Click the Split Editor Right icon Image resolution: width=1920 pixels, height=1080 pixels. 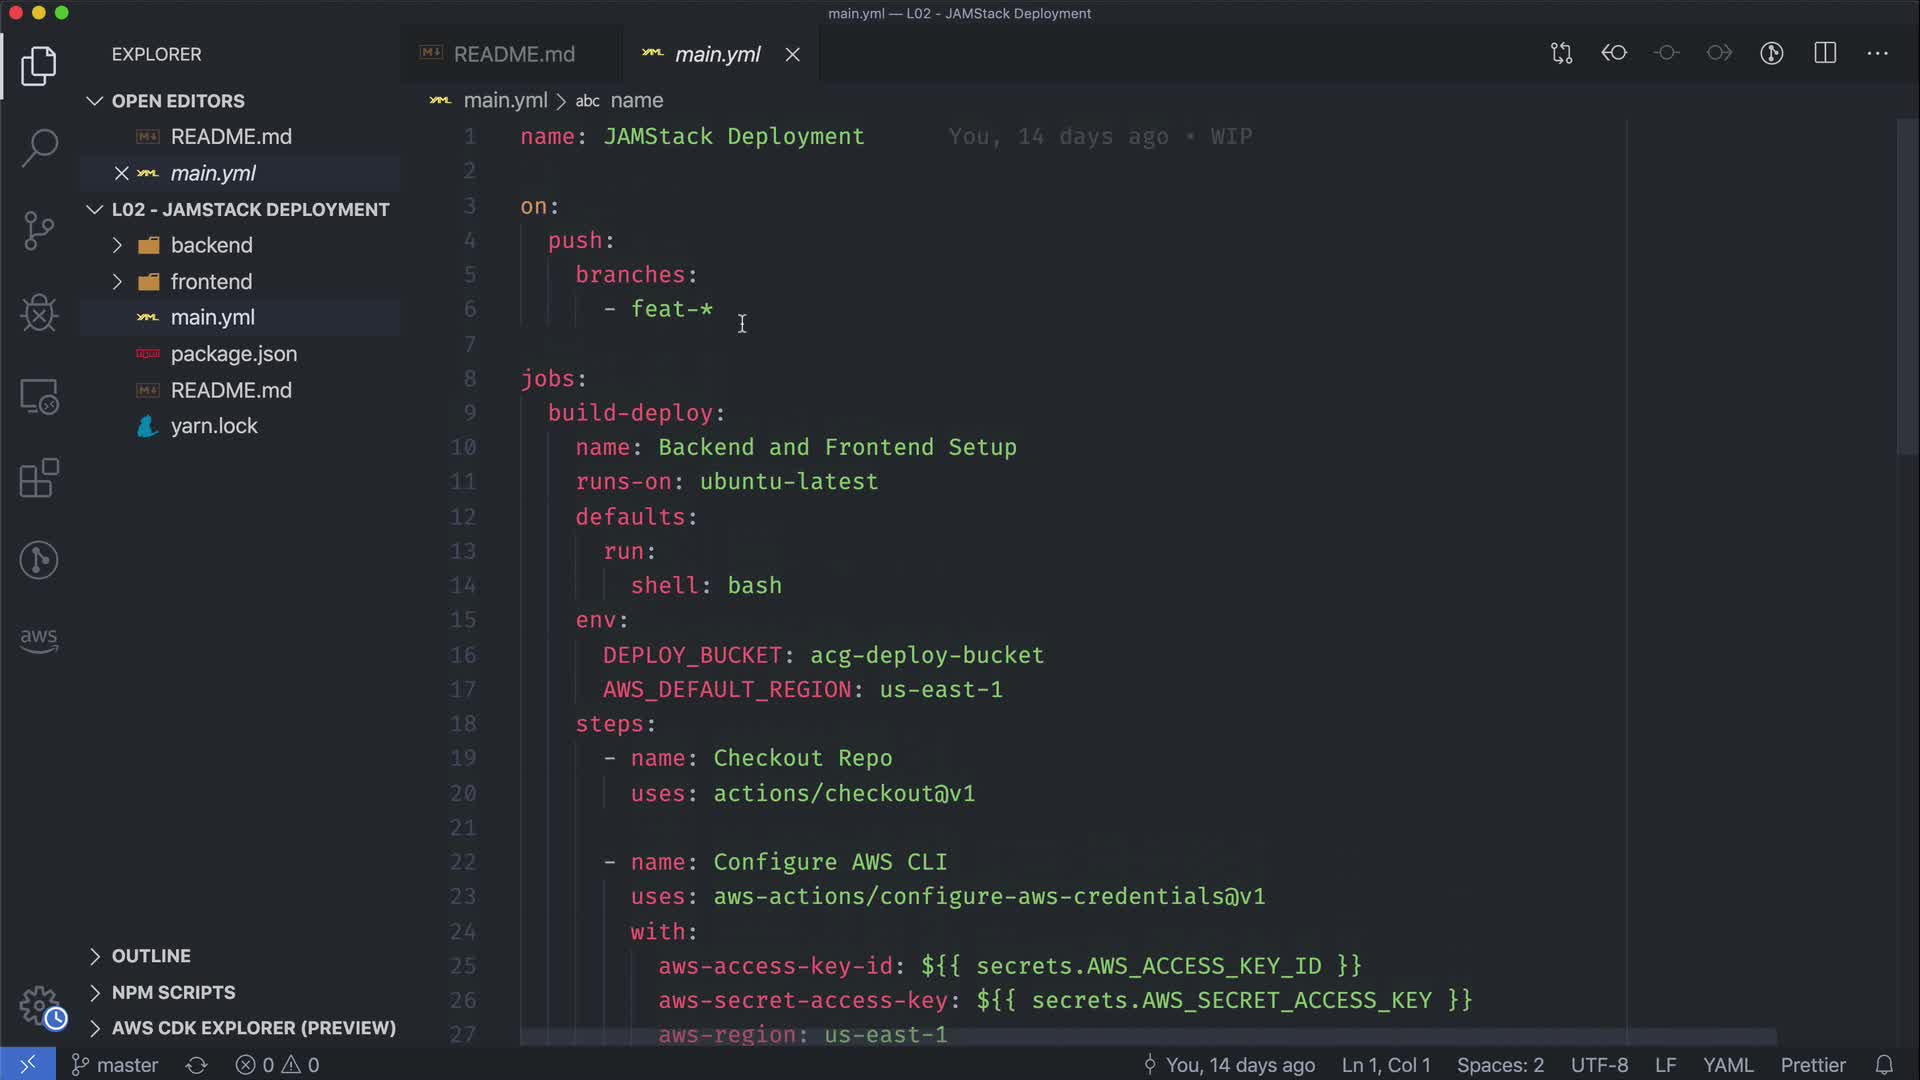[x=1825, y=54]
